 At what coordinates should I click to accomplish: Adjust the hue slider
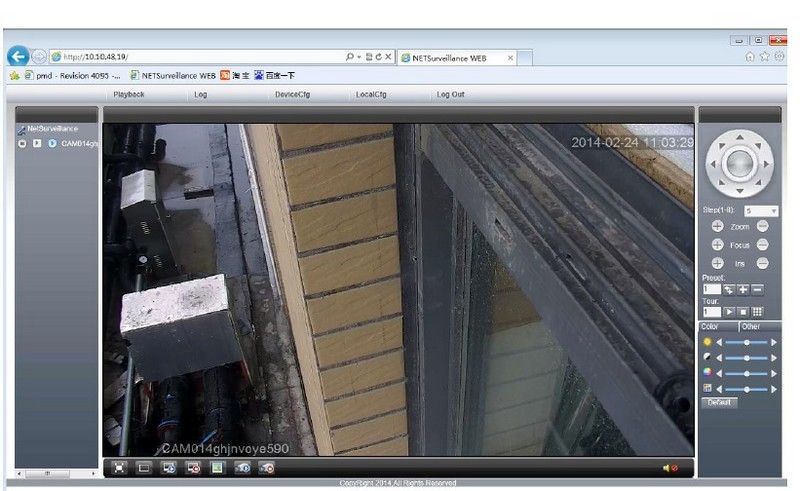[x=746, y=389]
